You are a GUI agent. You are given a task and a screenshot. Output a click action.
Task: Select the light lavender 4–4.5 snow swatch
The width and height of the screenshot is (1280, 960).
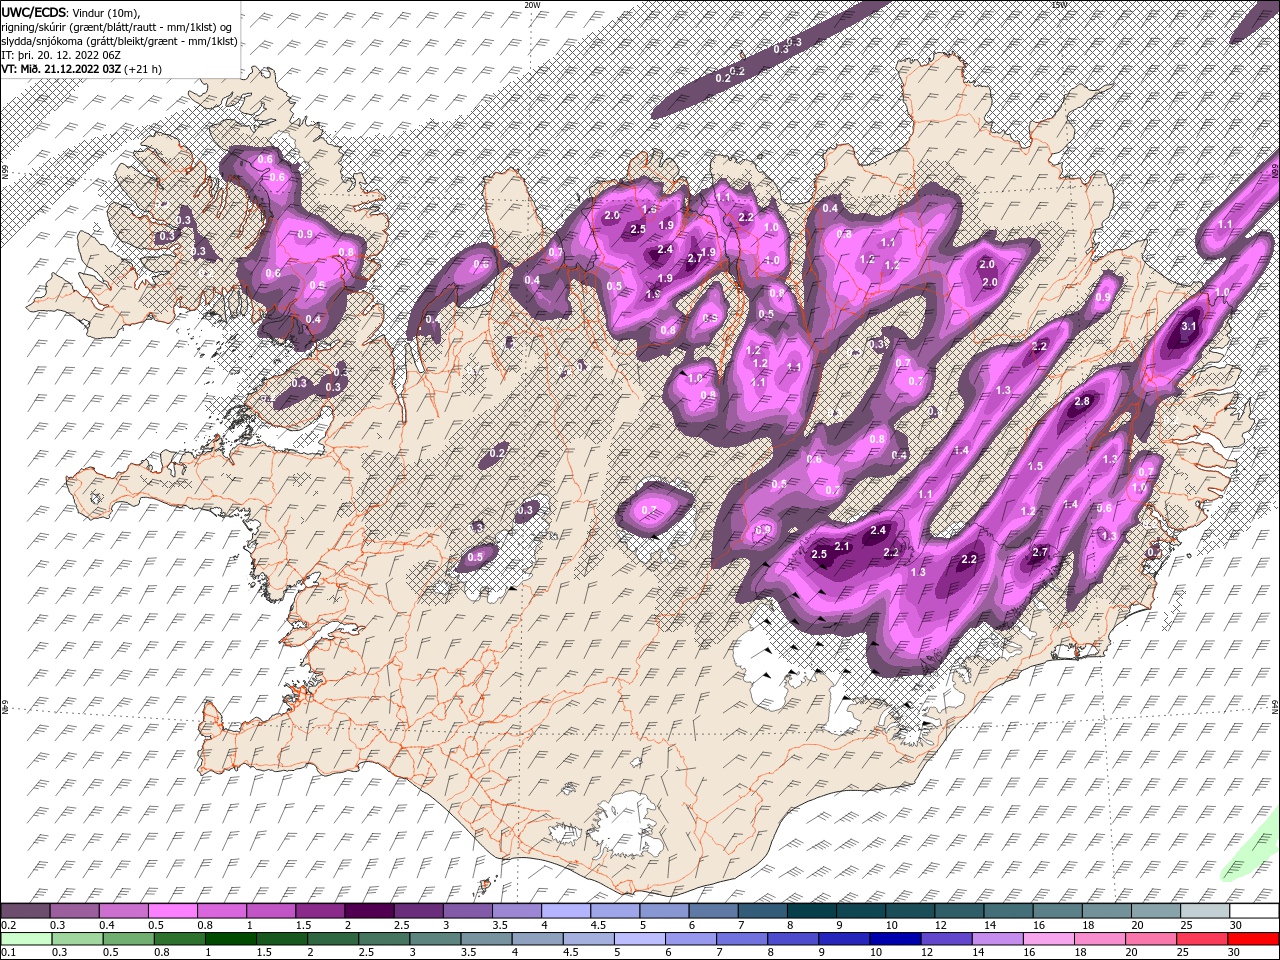coord(565,911)
